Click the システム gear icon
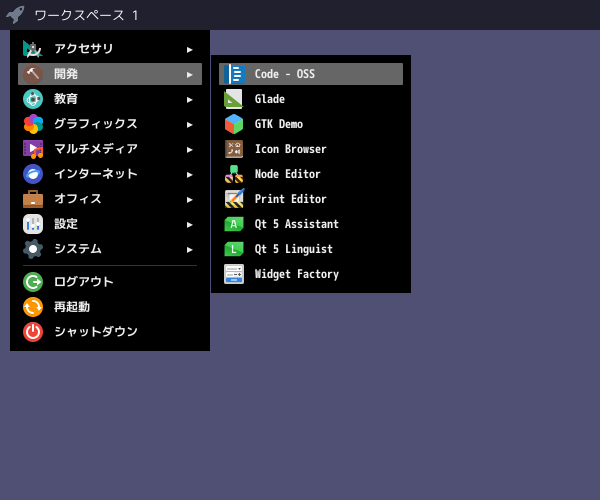Viewport: 600px width, 500px height. tap(33, 249)
